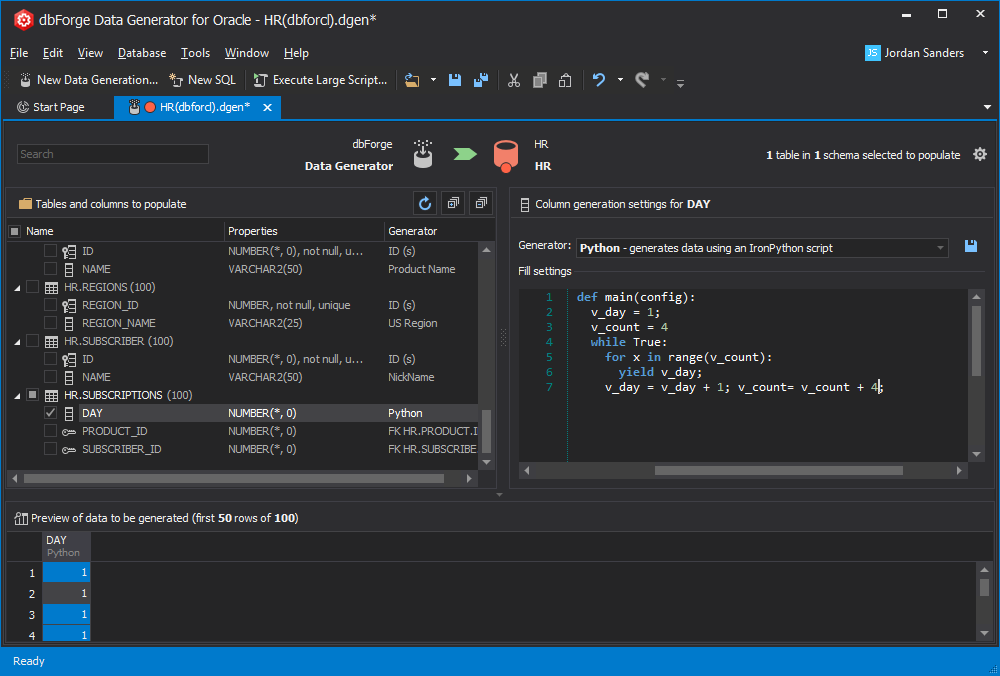The image size is (1000, 676).
Task: Select the PRODUCT_ID column row
Action: click(242, 430)
